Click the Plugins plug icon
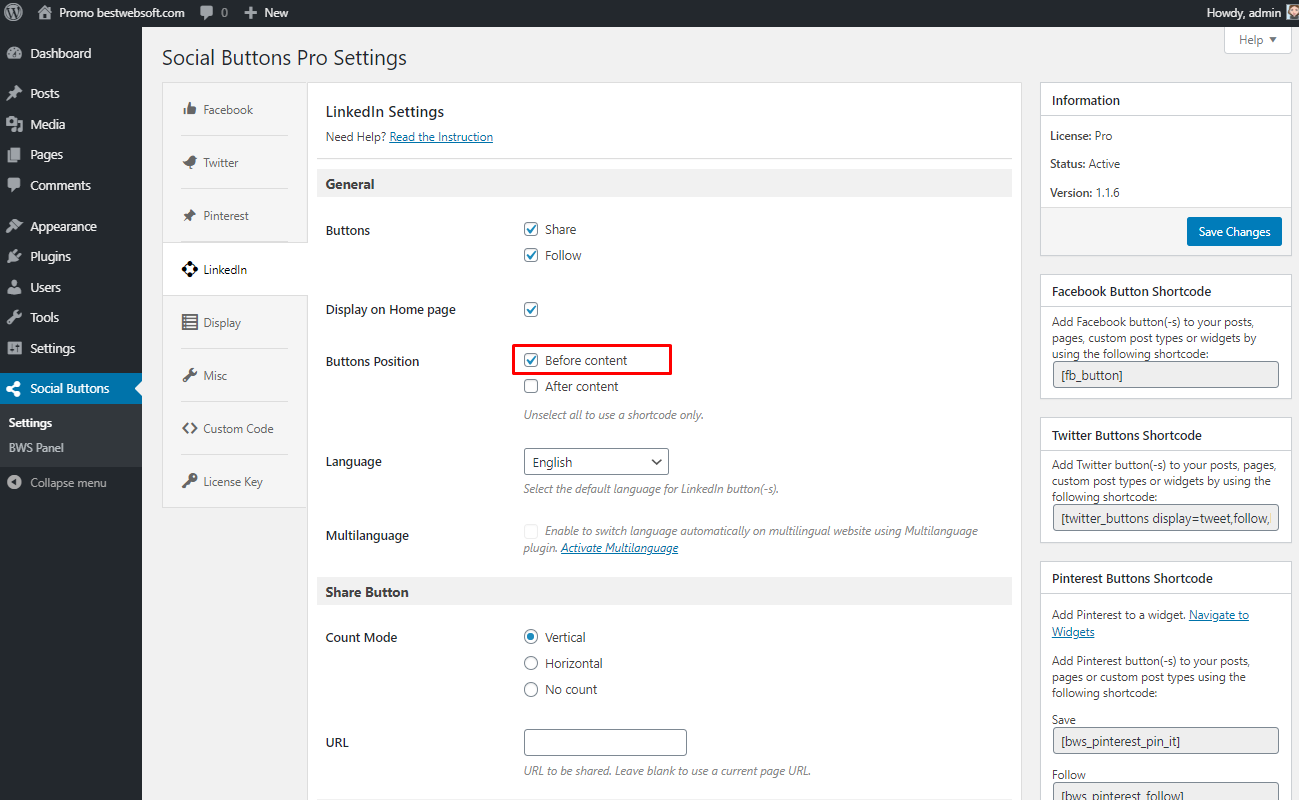 coord(14,257)
